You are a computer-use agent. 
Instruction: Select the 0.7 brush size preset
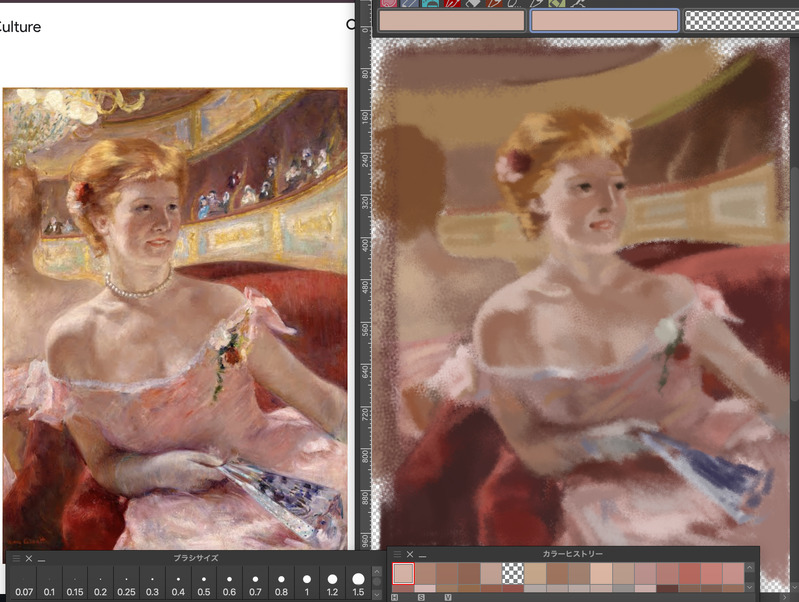point(255,583)
